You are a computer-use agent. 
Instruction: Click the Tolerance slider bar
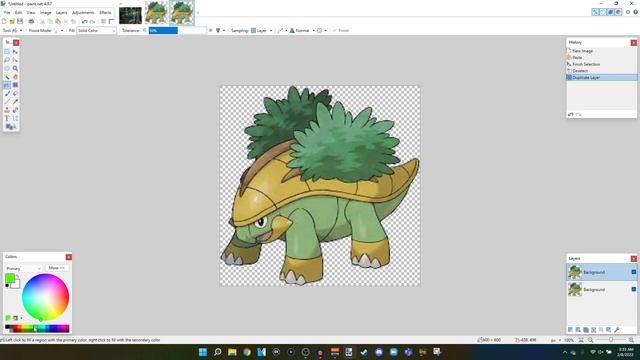[178, 31]
